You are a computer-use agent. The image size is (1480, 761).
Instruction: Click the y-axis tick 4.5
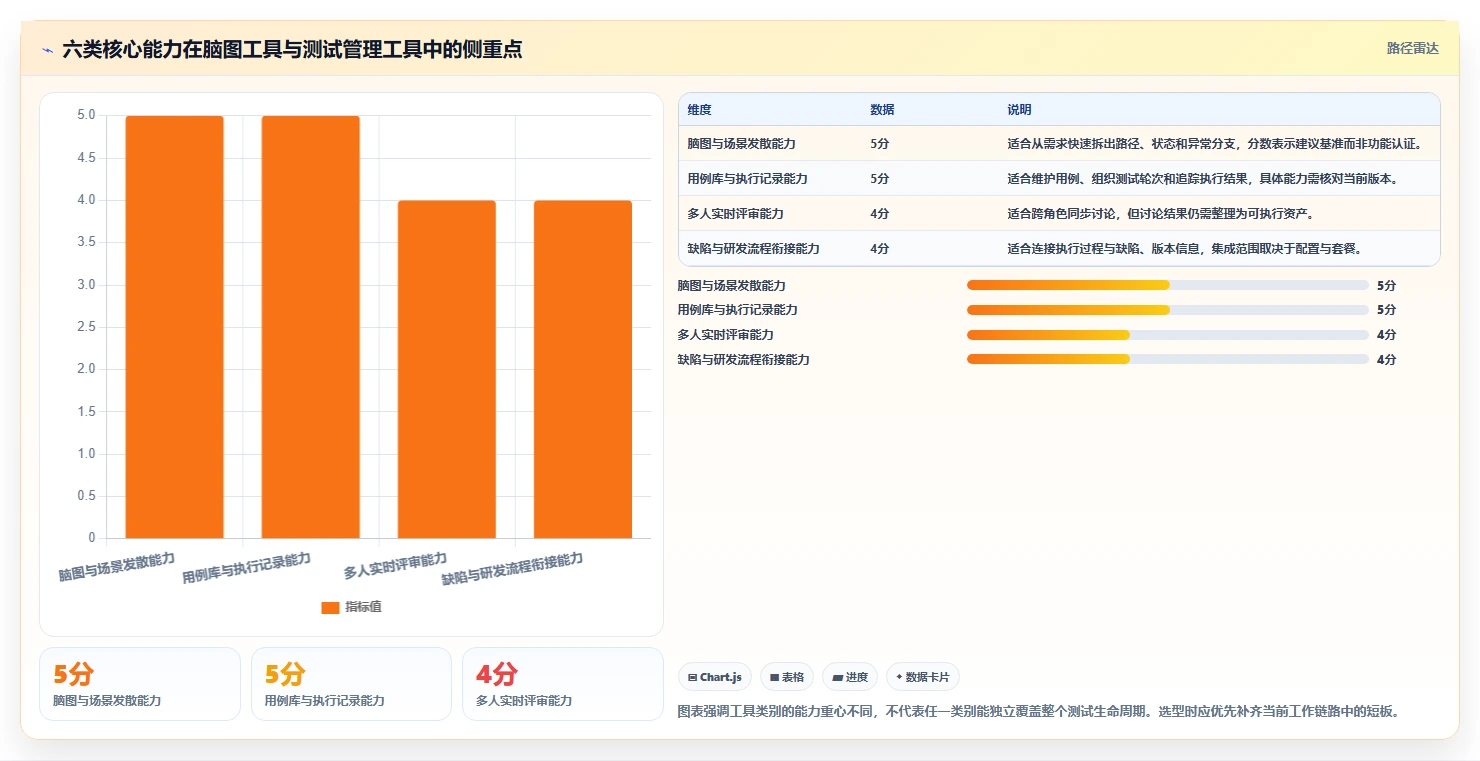click(86, 158)
